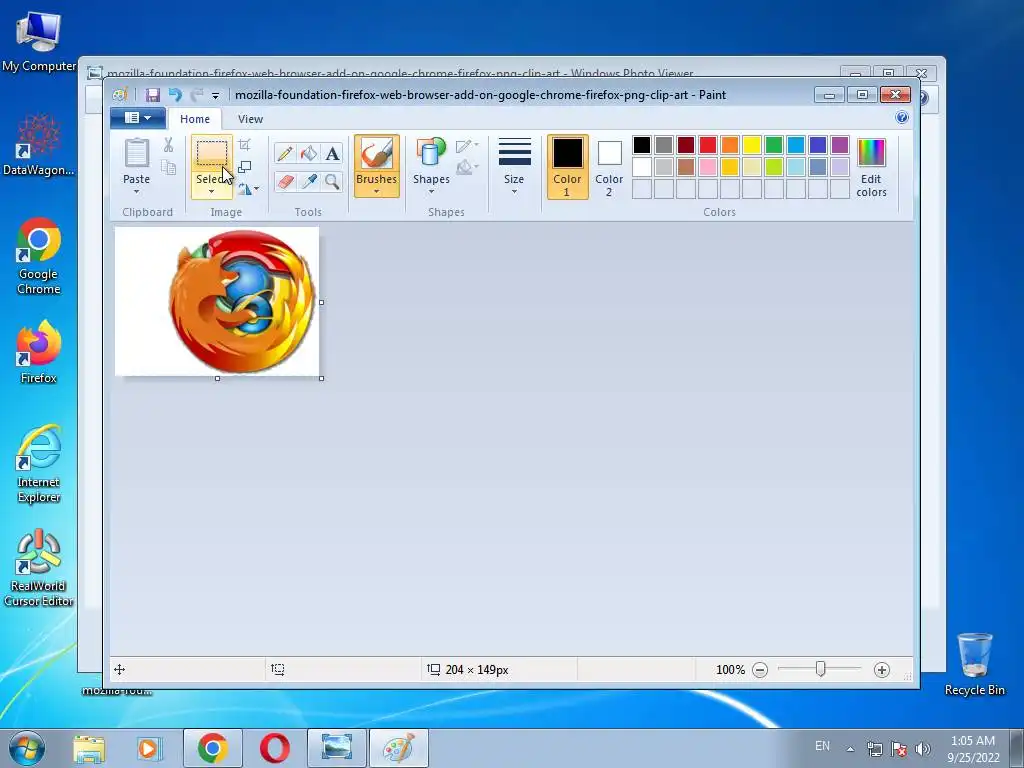
Task: Select the Color picker eyedropper tool
Action: pyautogui.click(x=309, y=181)
